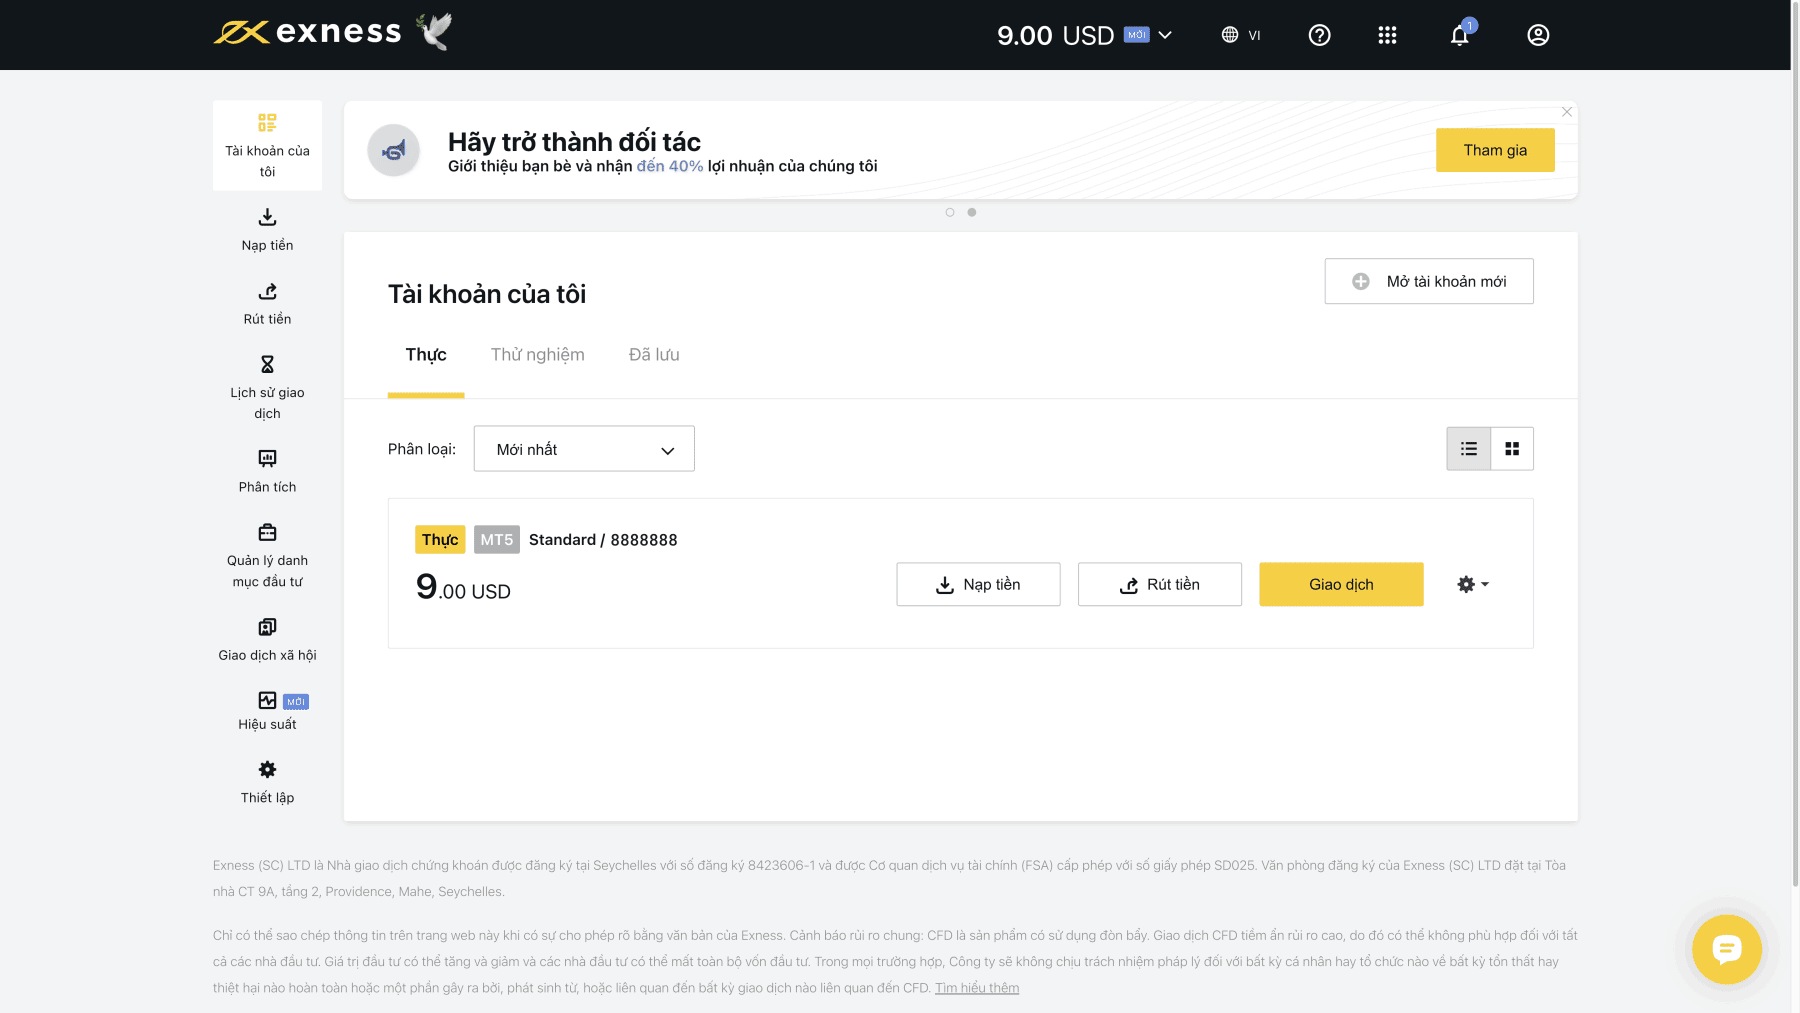Open Phân tích in the sidebar
Viewport: 1800px width, 1013px height.
click(267, 471)
